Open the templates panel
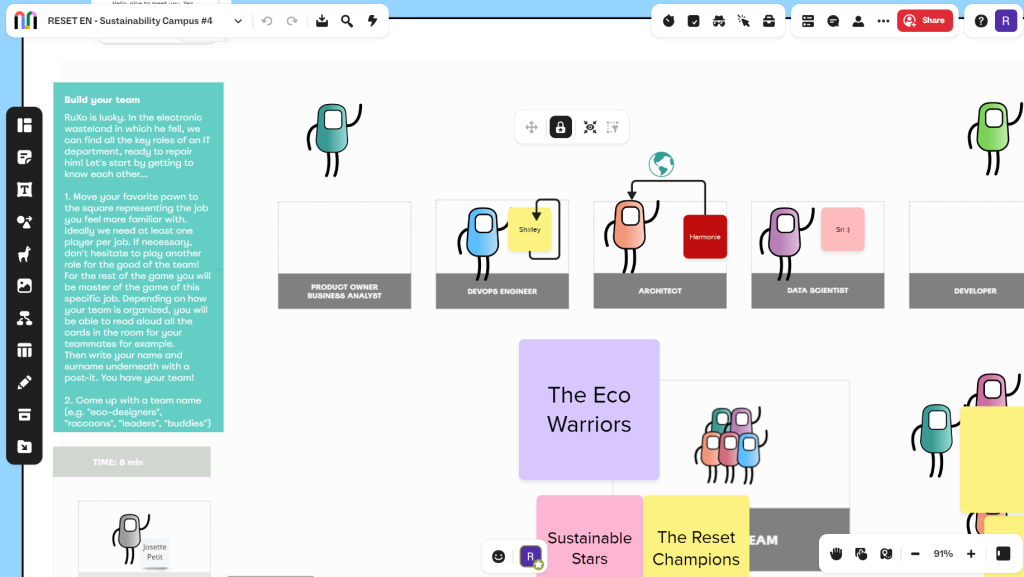 (24, 125)
